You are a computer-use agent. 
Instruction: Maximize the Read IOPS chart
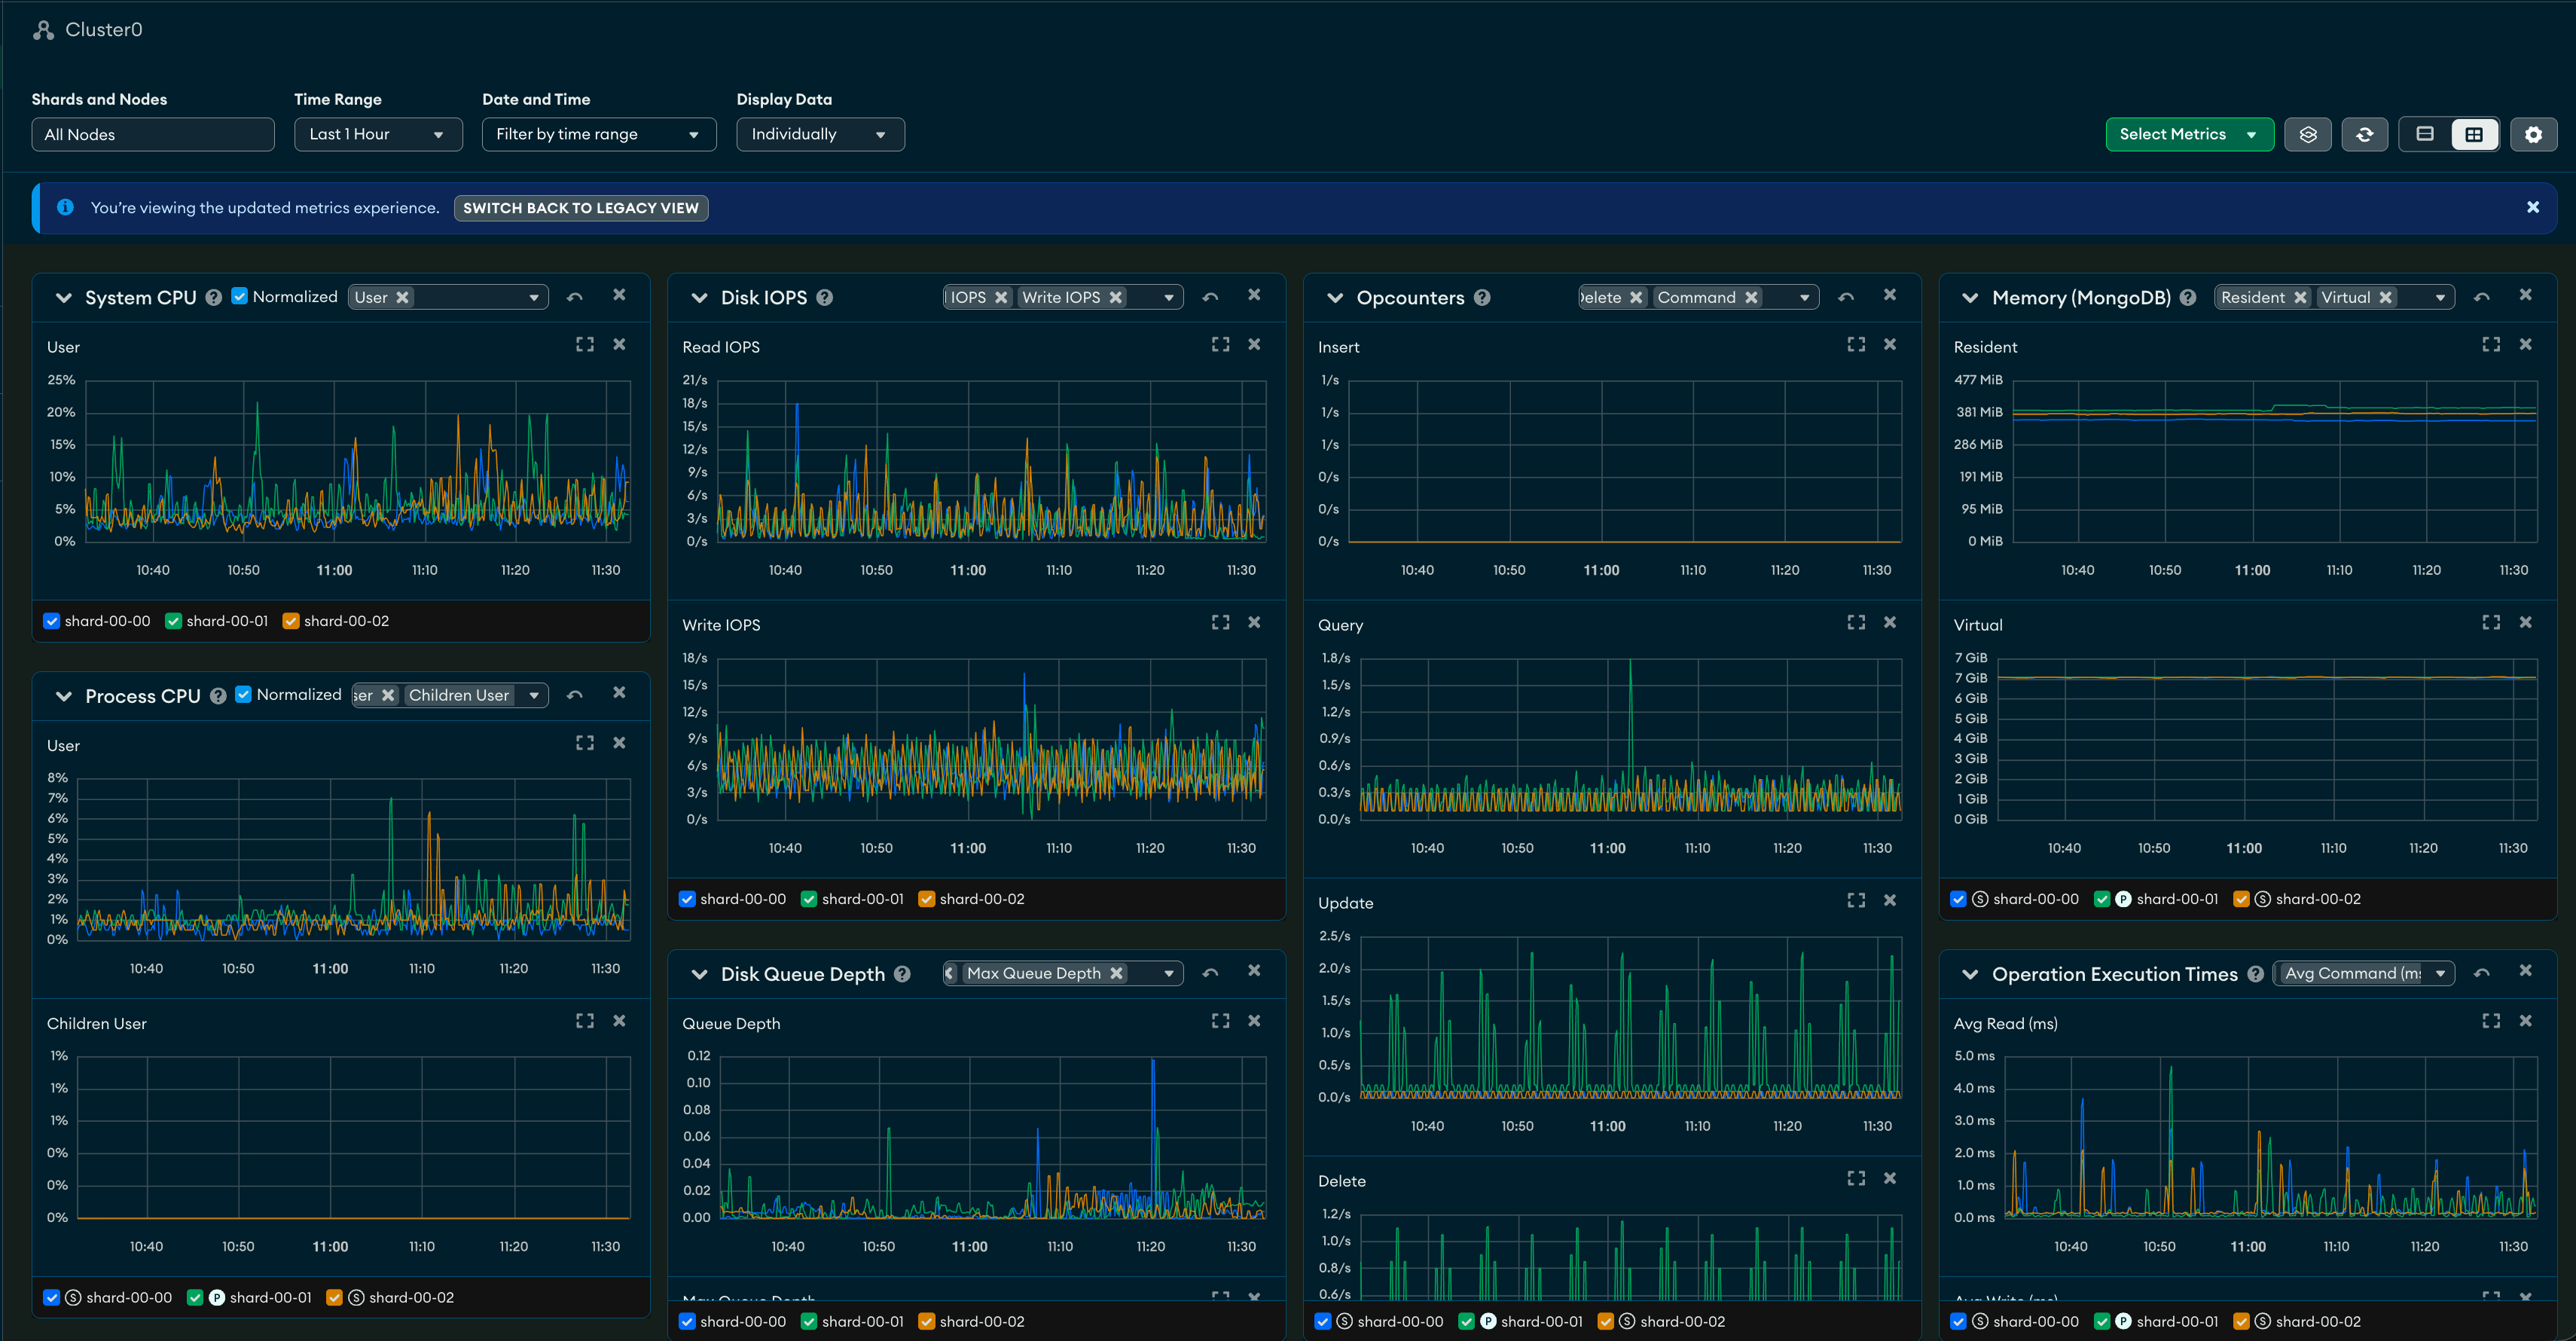[1220, 344]
